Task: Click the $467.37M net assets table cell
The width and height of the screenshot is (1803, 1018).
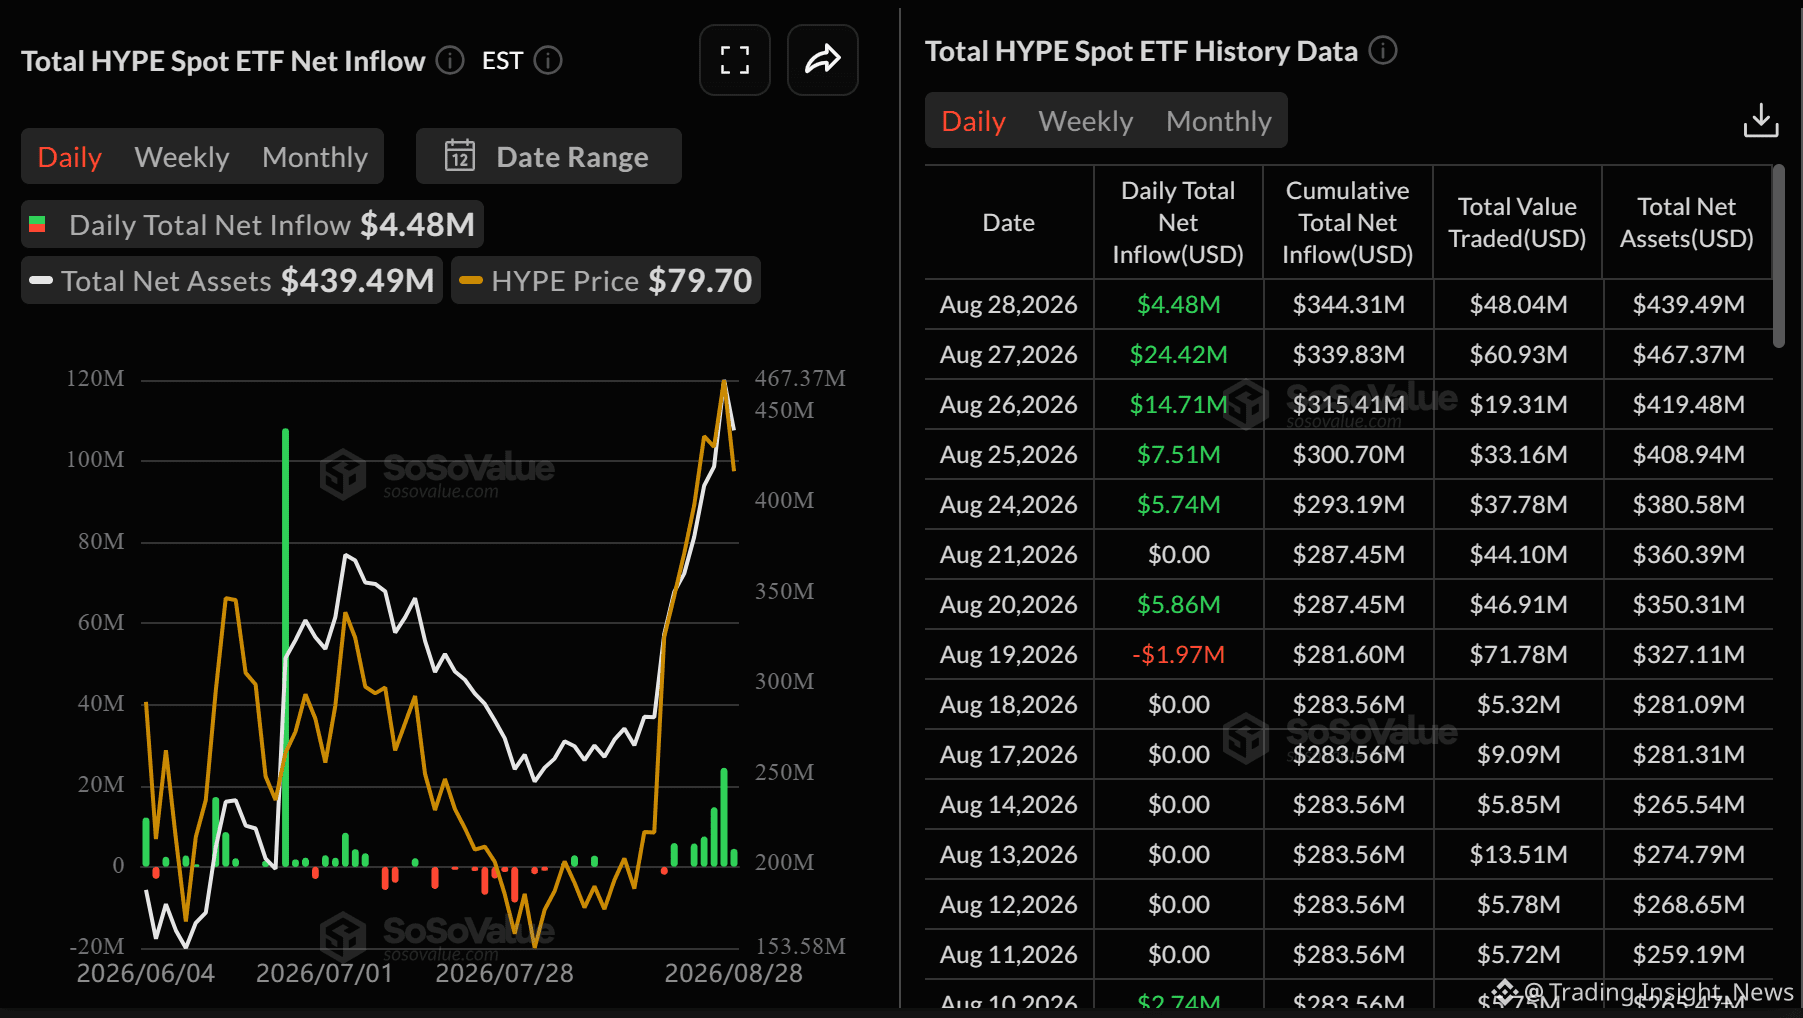Action: coord(1688,354)
